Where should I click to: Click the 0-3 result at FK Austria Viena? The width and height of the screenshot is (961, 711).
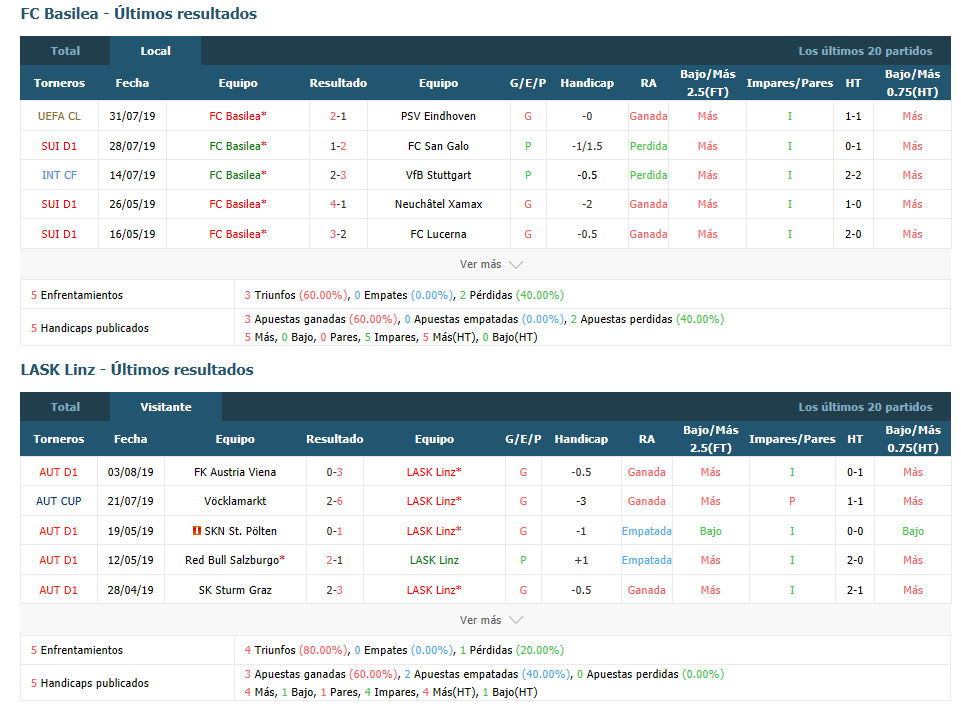pos(335,472)
